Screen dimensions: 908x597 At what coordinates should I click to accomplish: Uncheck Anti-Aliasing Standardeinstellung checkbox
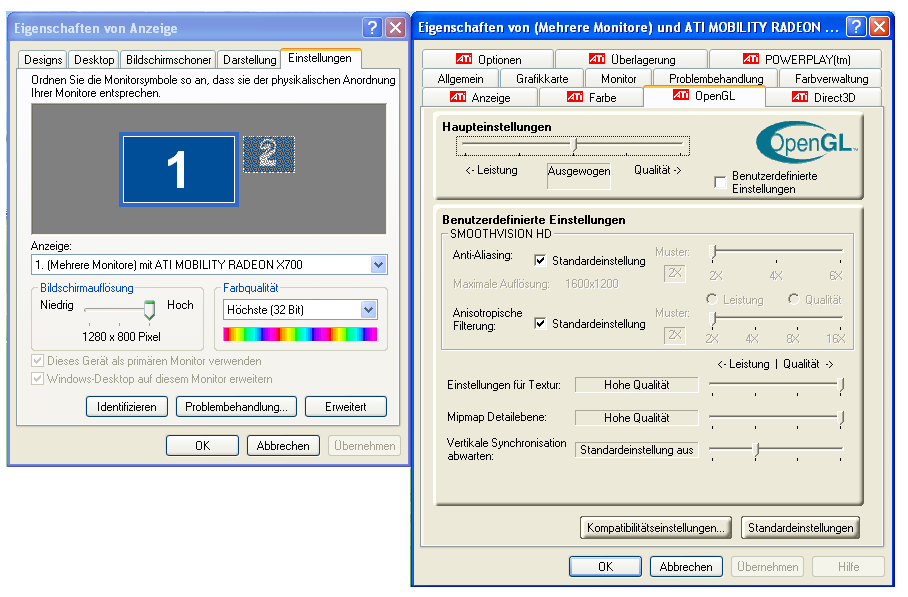(x=540, y=261)
